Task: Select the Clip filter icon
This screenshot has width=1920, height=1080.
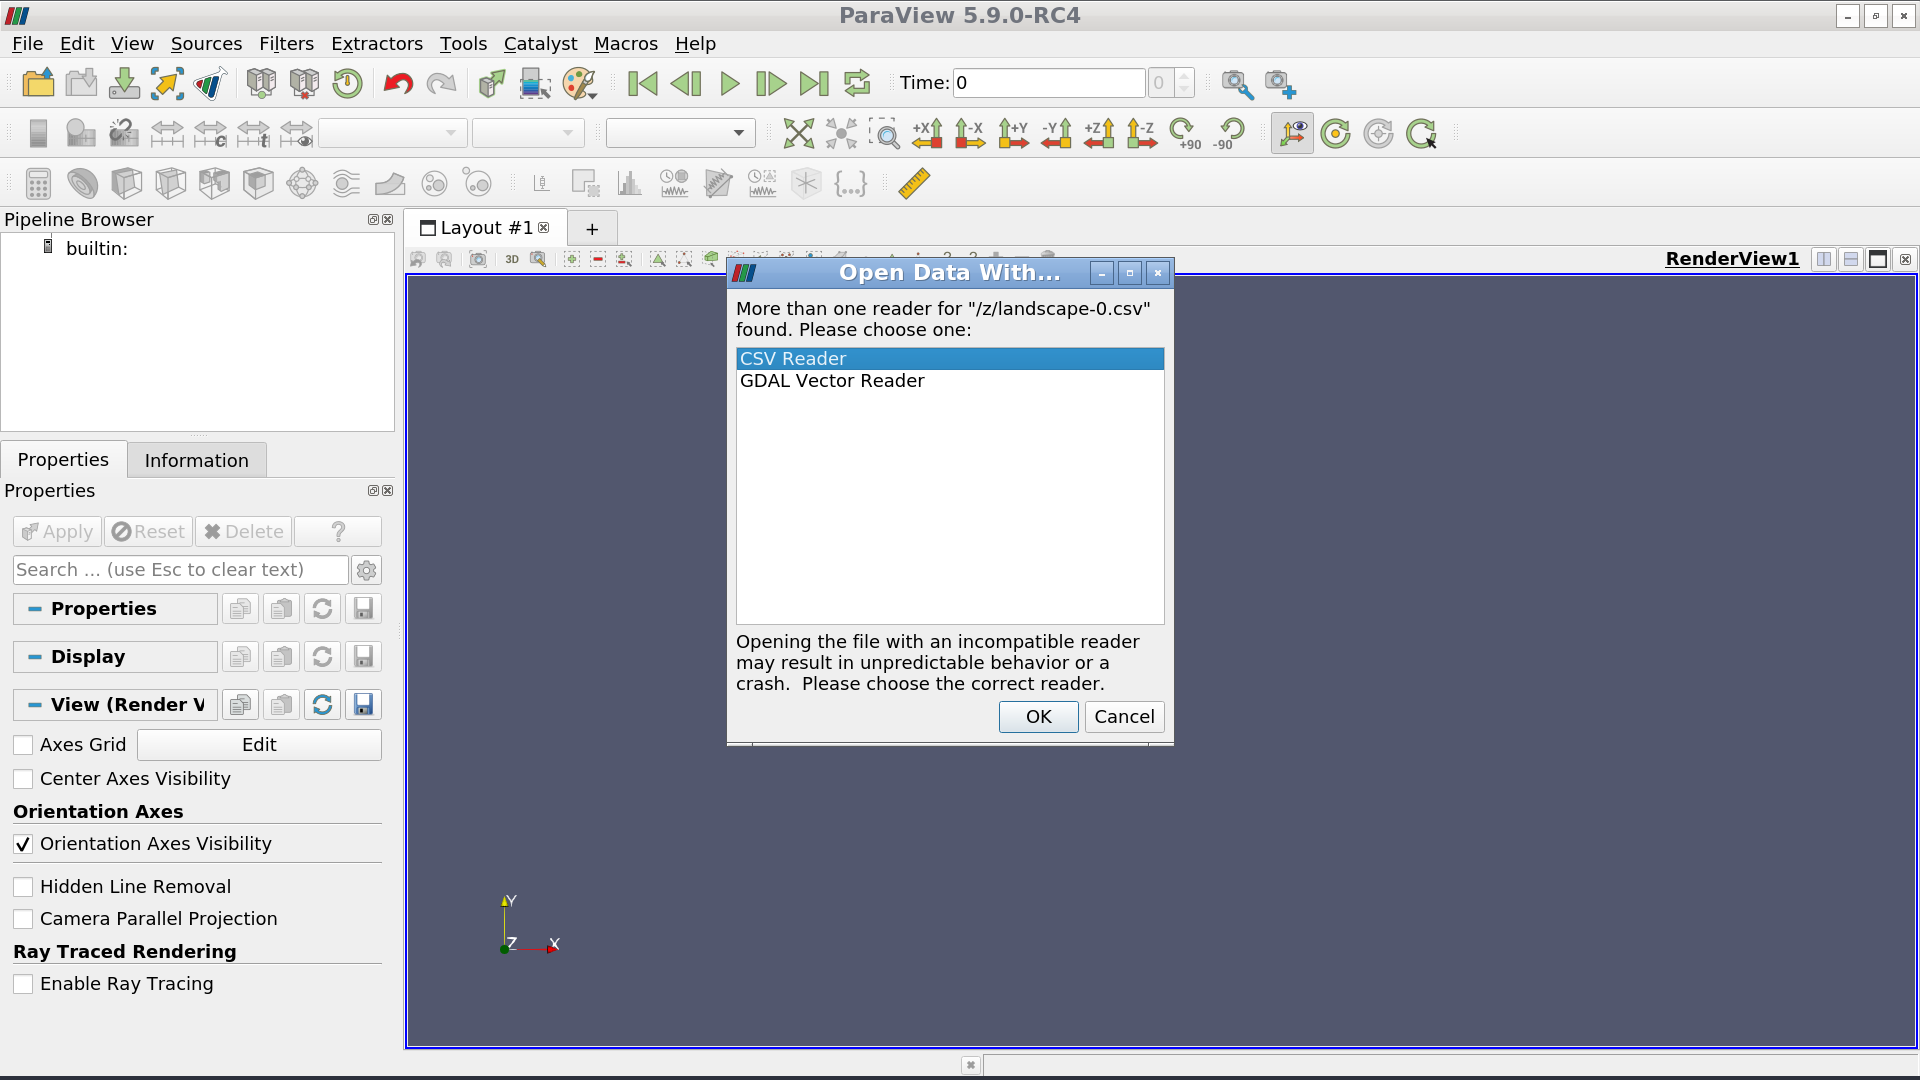Action: click(127, 183)
